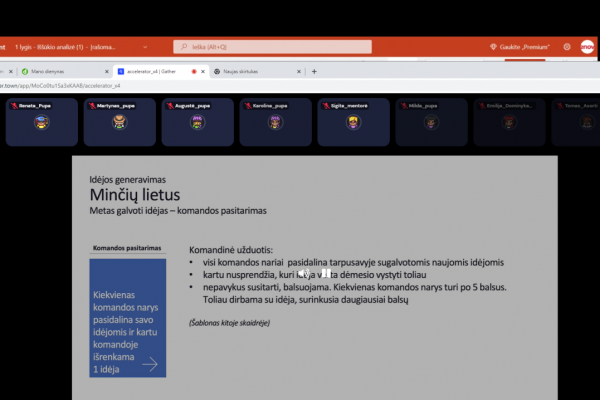Open the account profile avatar

click(587, 47)
